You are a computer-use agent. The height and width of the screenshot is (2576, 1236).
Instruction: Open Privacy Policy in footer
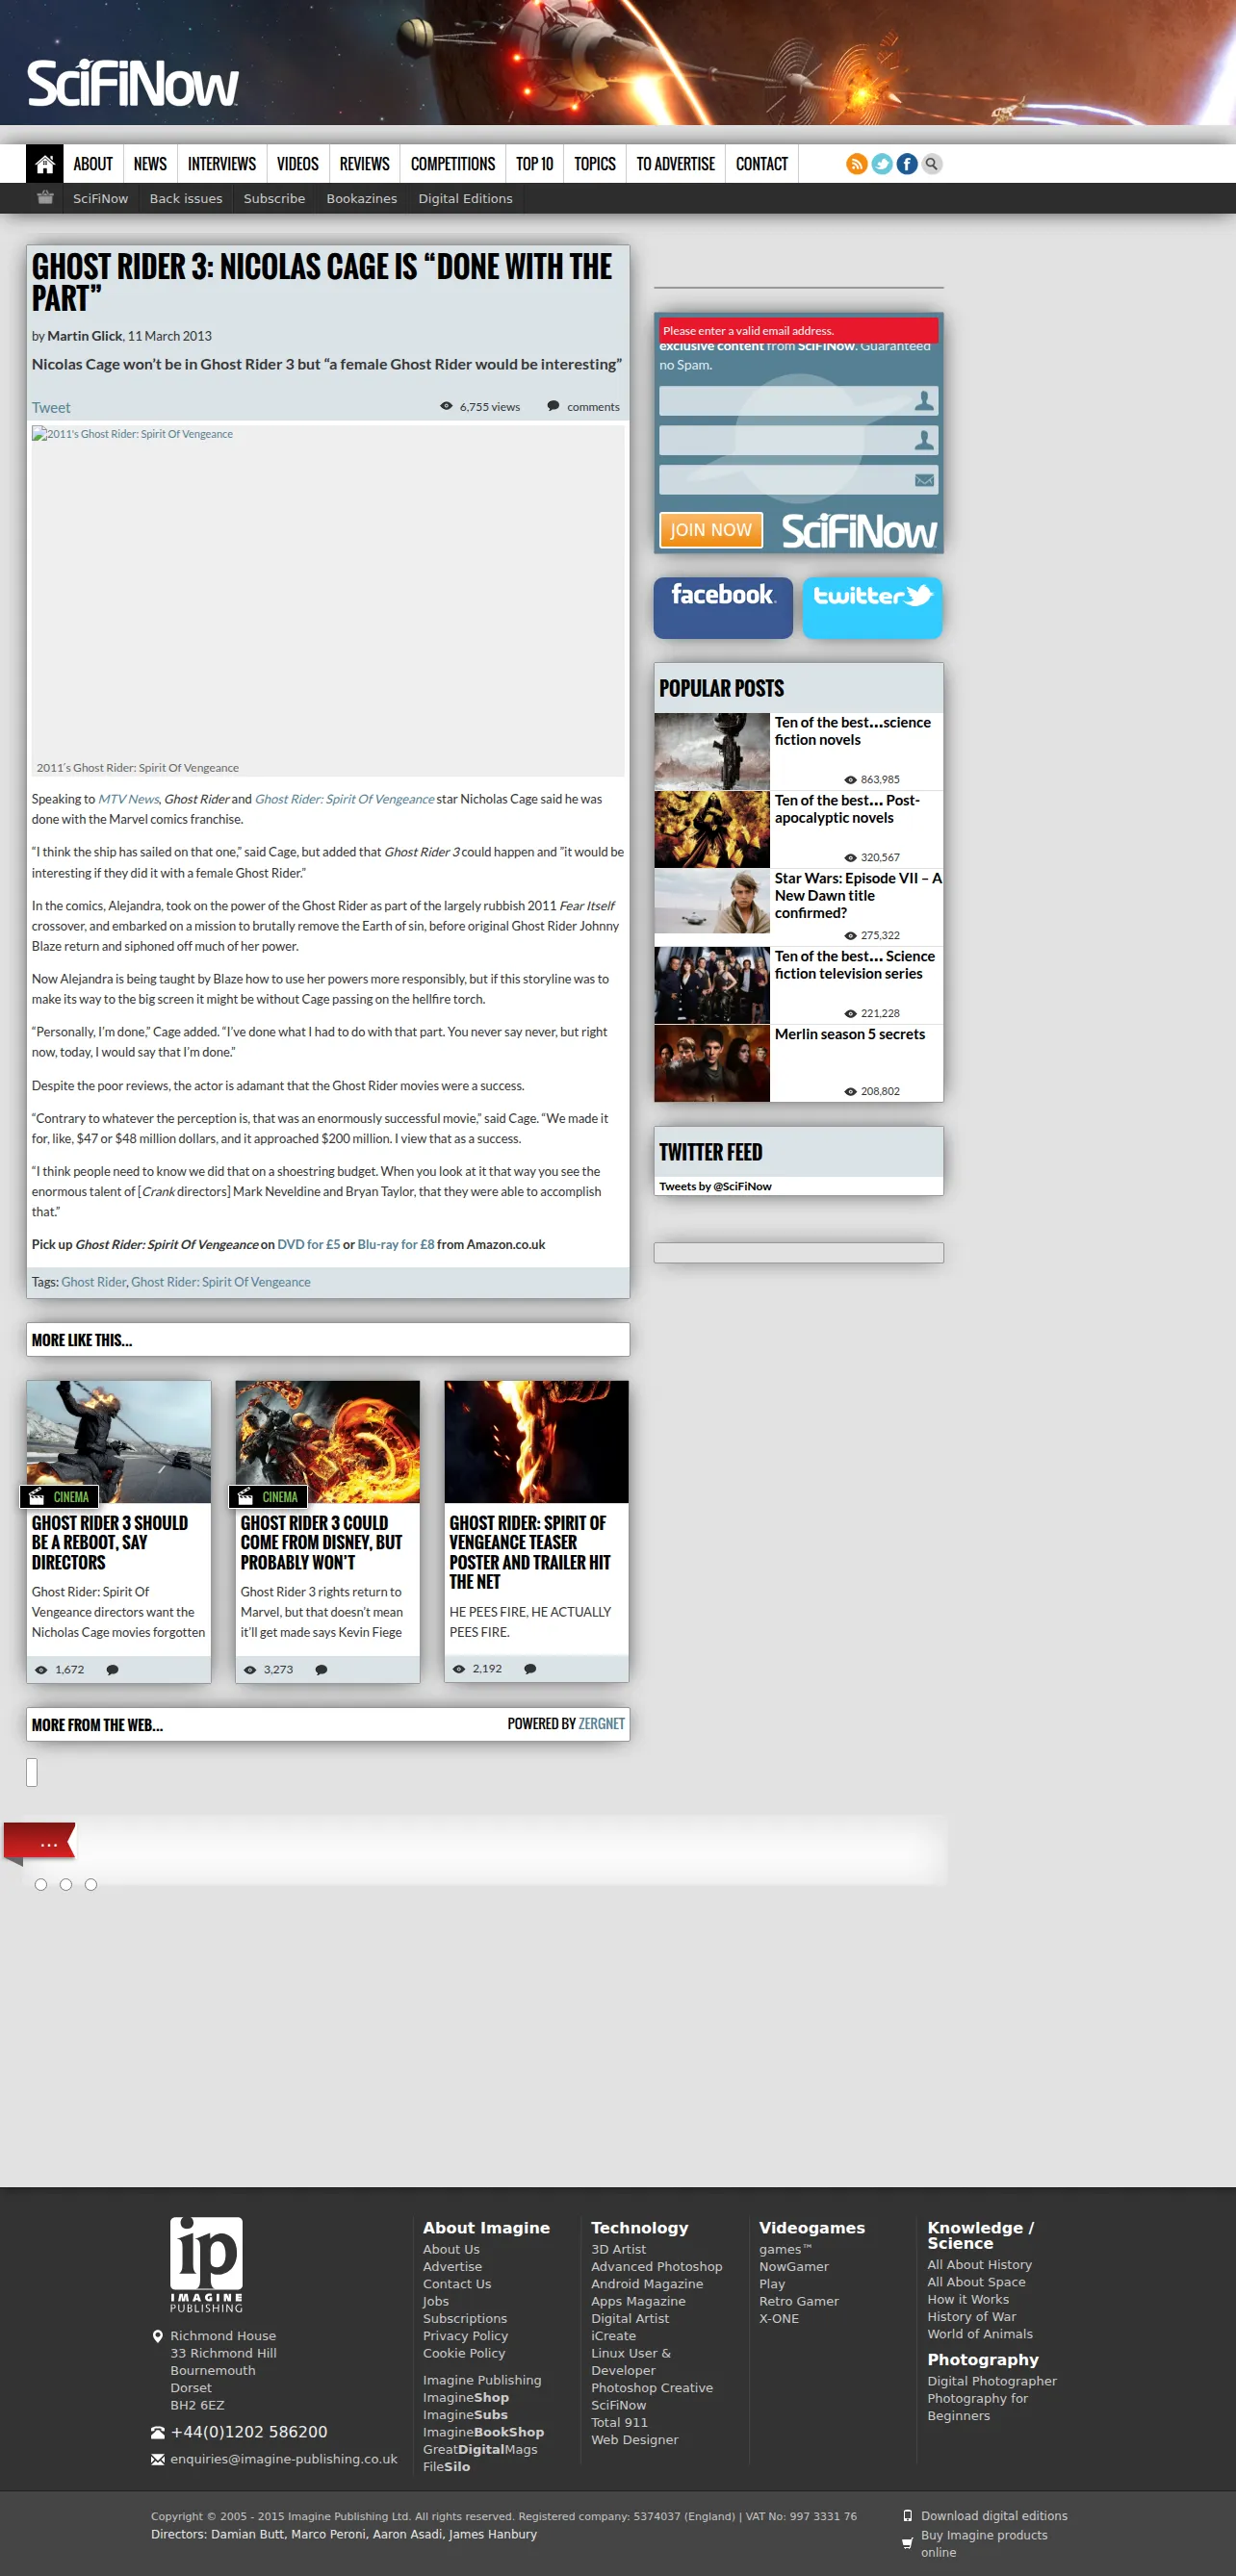pos(465,2335)
